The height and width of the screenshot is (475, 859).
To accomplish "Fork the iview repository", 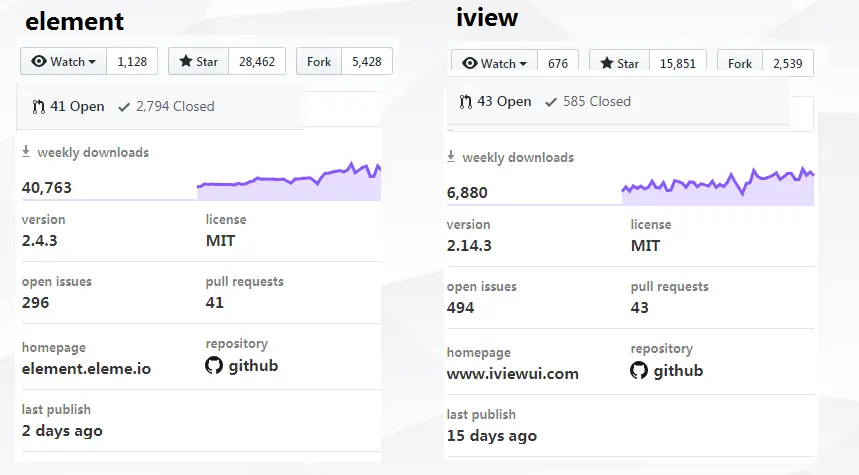I will tap(740, 62).
